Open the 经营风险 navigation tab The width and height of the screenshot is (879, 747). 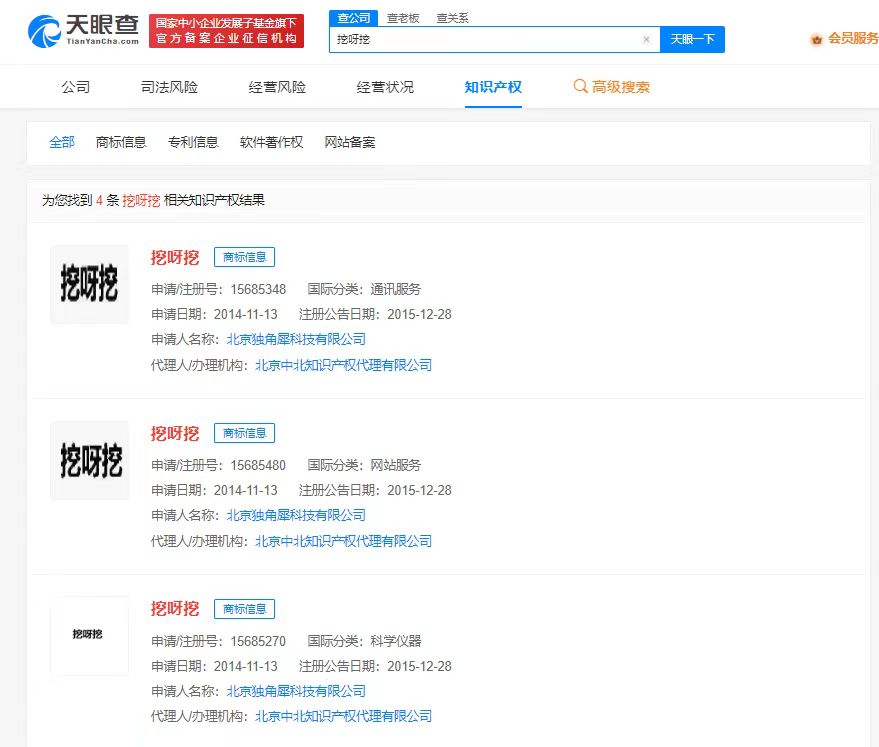(277, 87)
